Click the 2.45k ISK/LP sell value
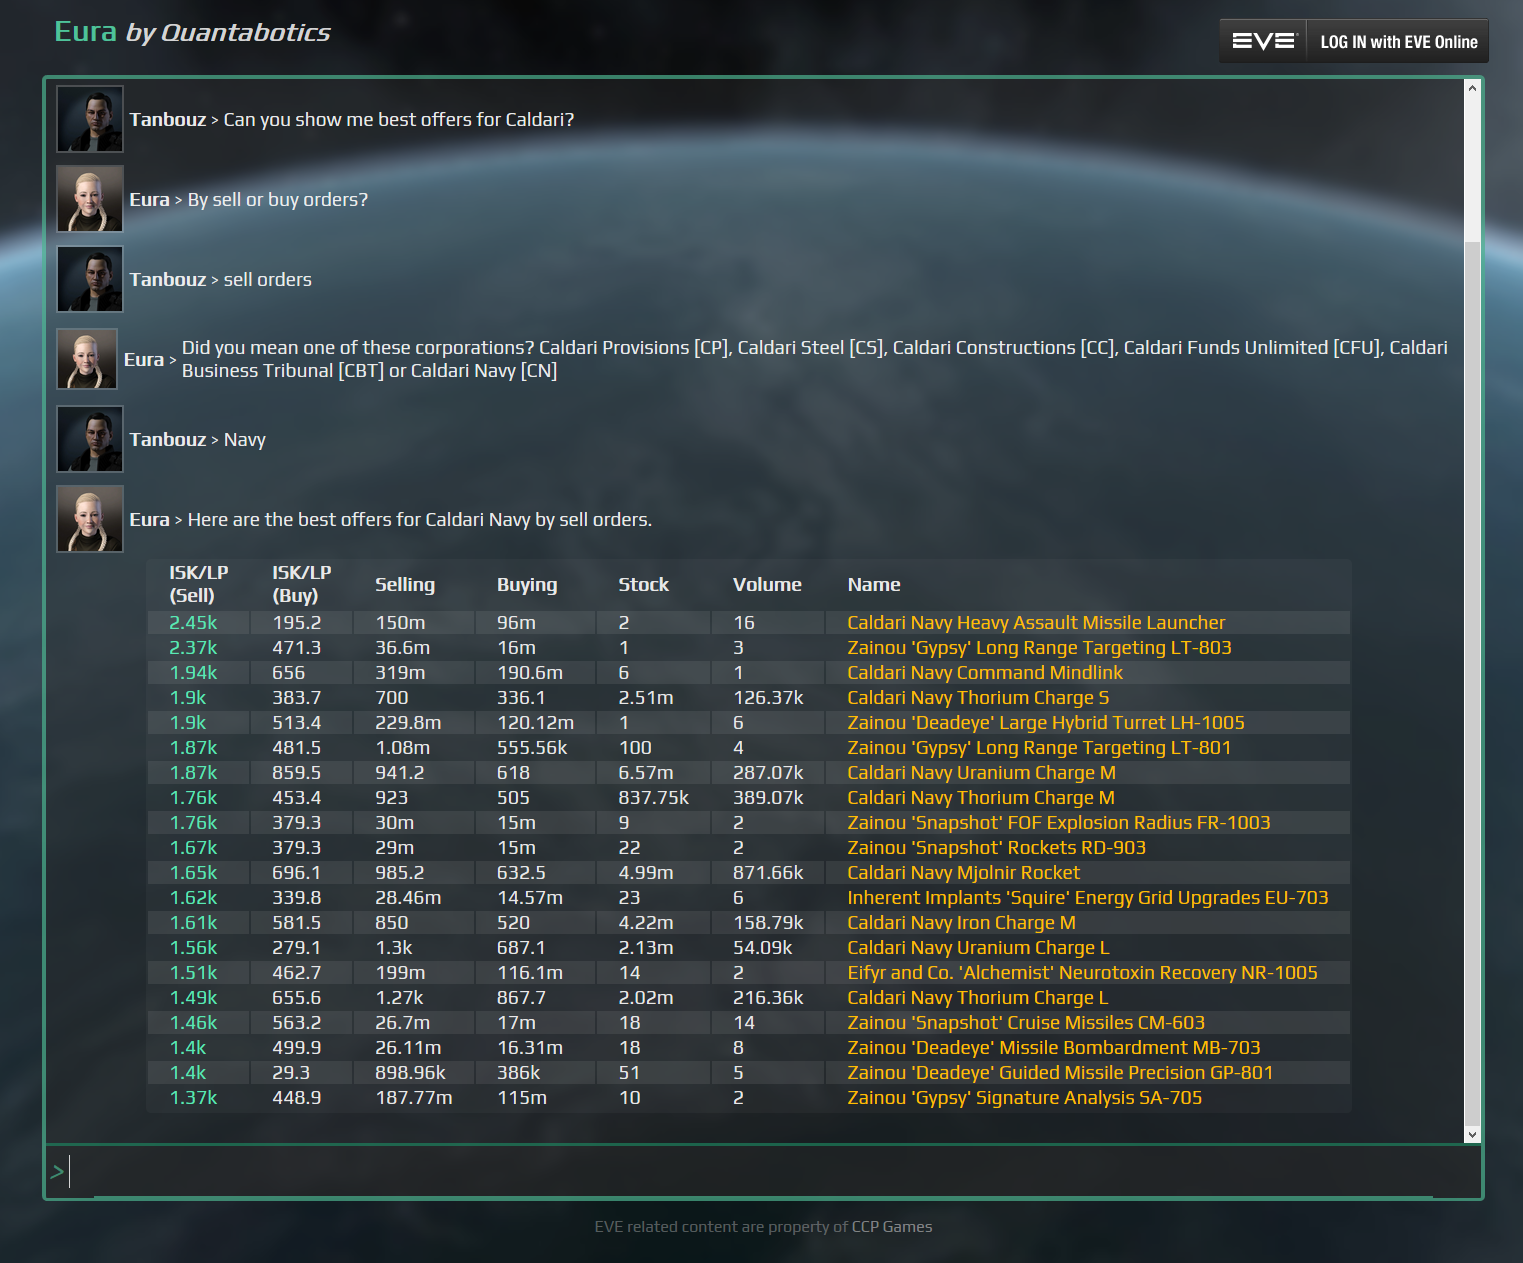Screen dimensions: 1523x1263 pos(193,622)
